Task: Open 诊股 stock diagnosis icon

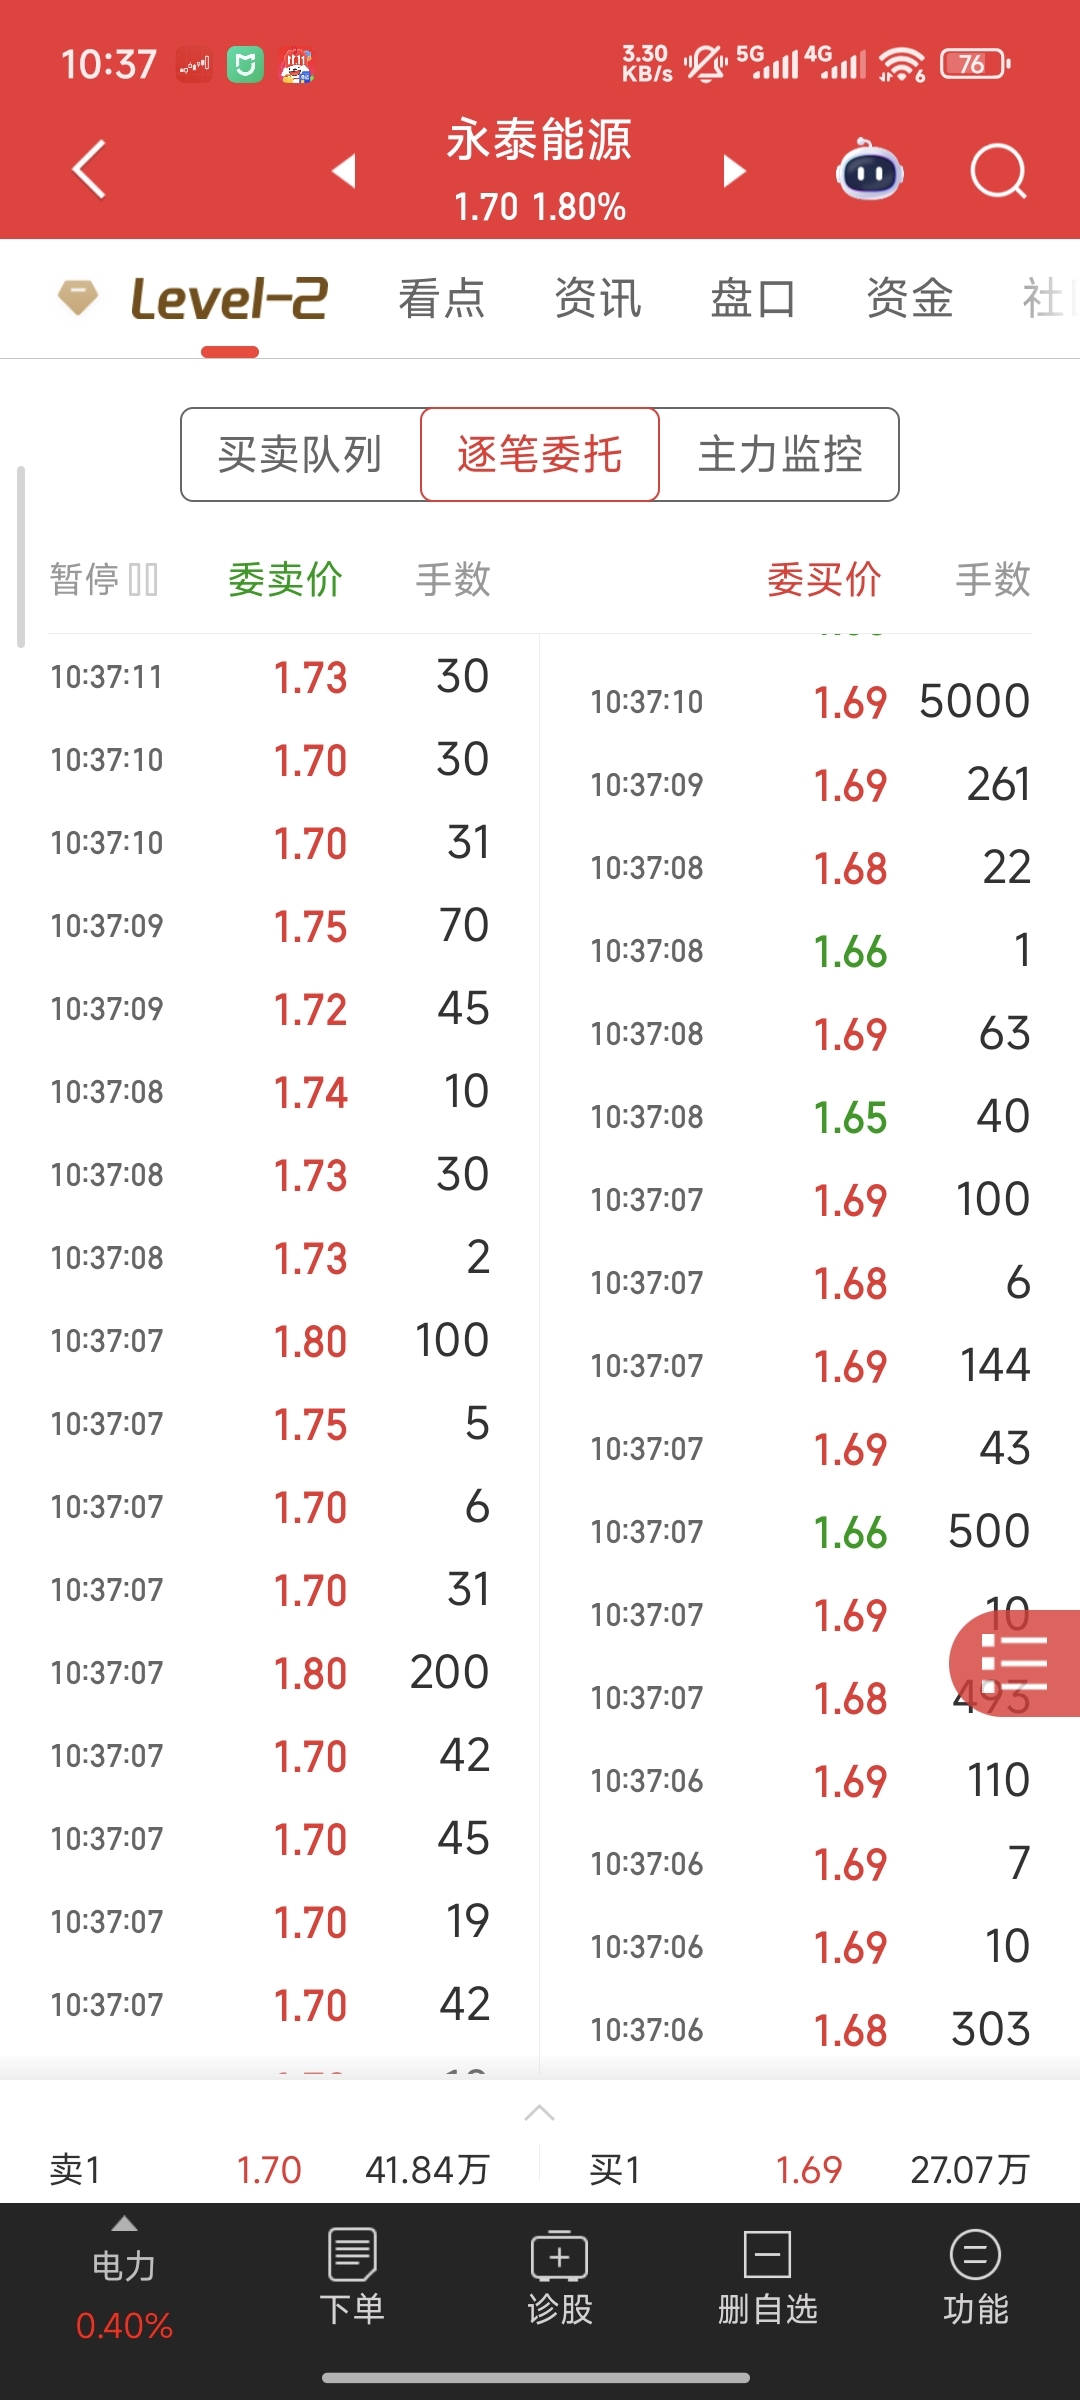Action: click(560, 2276)
